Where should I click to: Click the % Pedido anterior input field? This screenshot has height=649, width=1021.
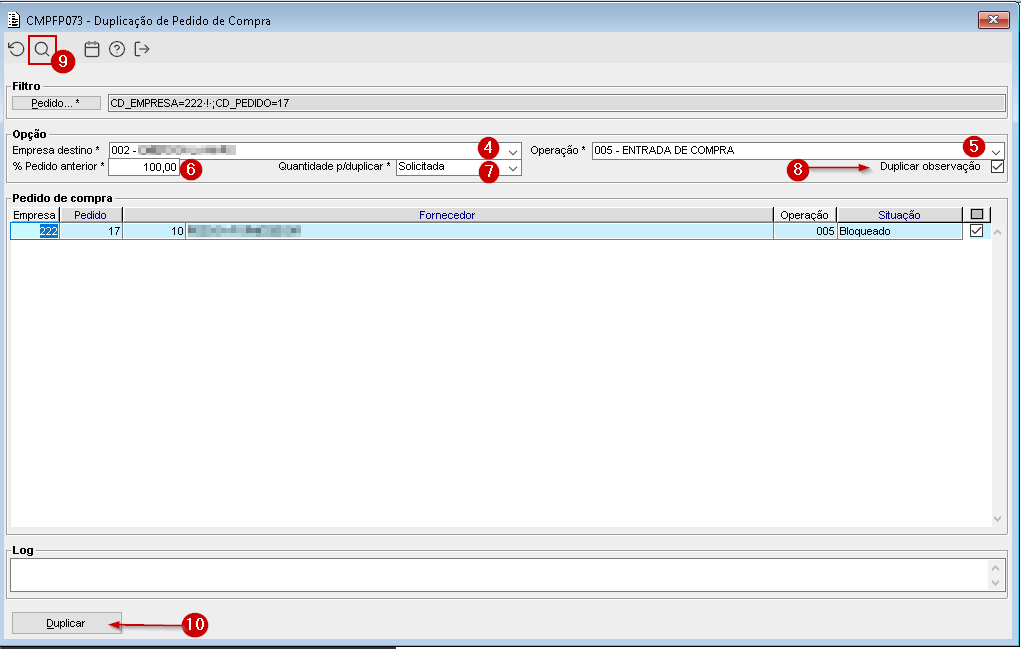point(143,167)
